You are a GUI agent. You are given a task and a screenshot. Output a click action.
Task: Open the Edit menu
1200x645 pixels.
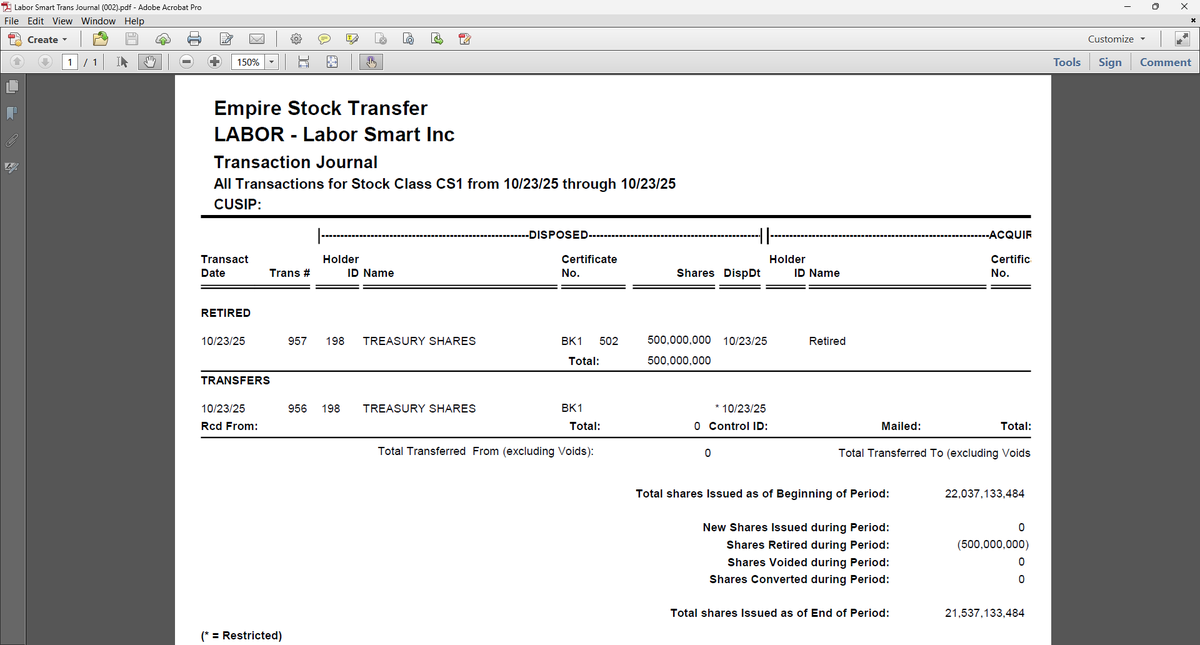point(37,21)
